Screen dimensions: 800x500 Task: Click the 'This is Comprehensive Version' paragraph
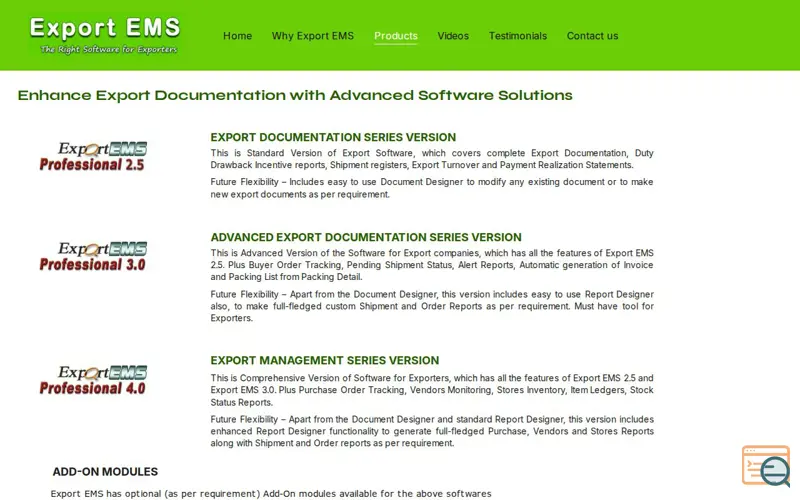coord(432,390)
